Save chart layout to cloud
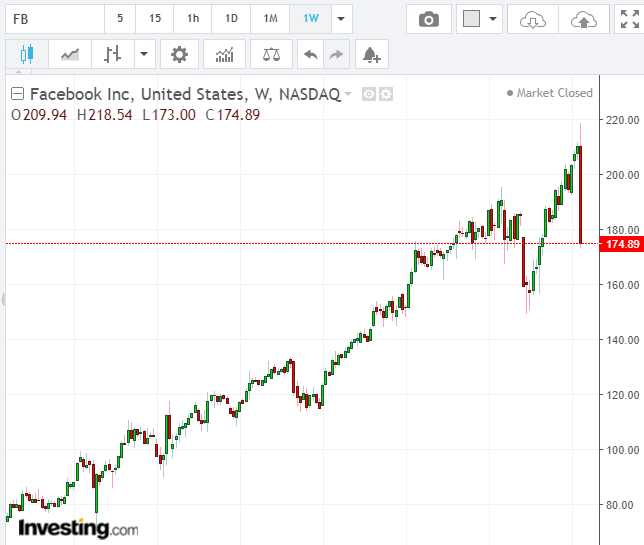Viewport: 644px width, 545px height. point(583,19)
